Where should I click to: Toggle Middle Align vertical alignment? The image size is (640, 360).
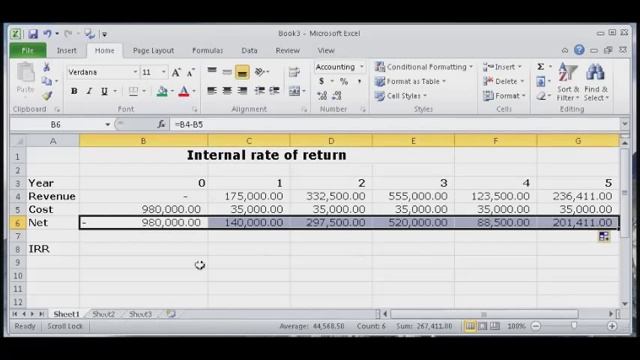tap(227, 72)
